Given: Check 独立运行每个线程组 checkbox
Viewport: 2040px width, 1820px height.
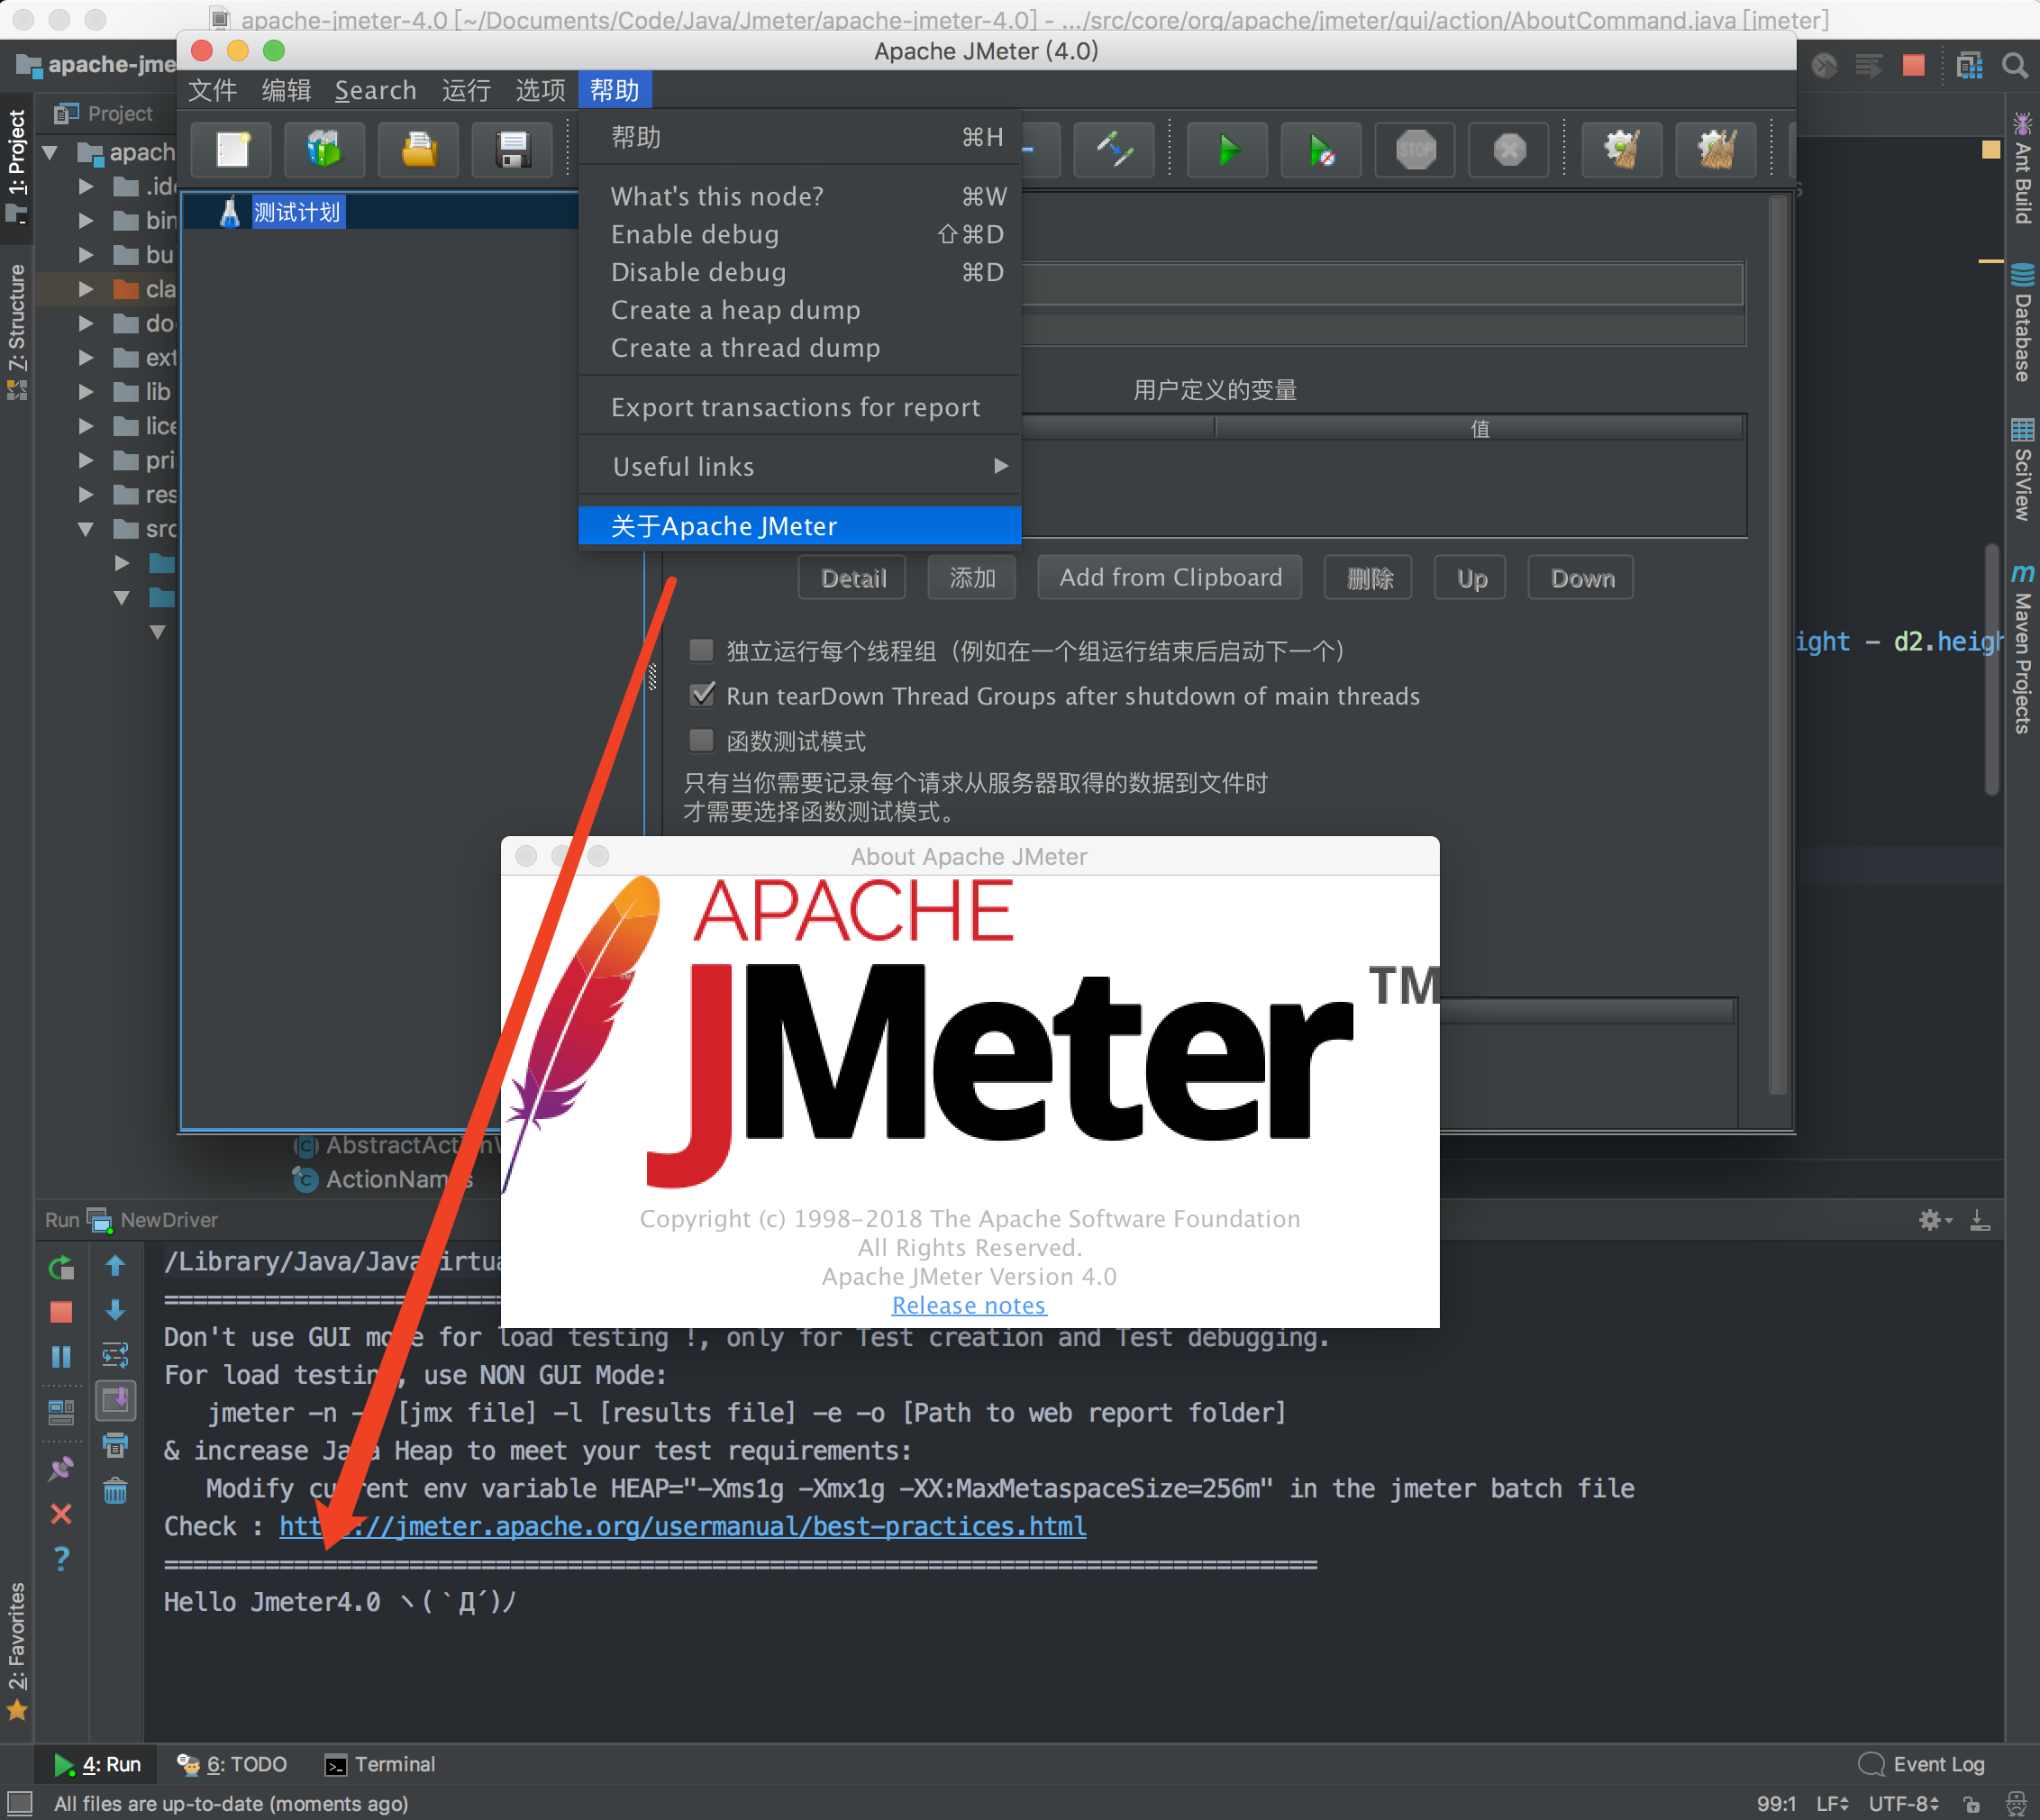Looking at the screenshot, I should (701, 650).
